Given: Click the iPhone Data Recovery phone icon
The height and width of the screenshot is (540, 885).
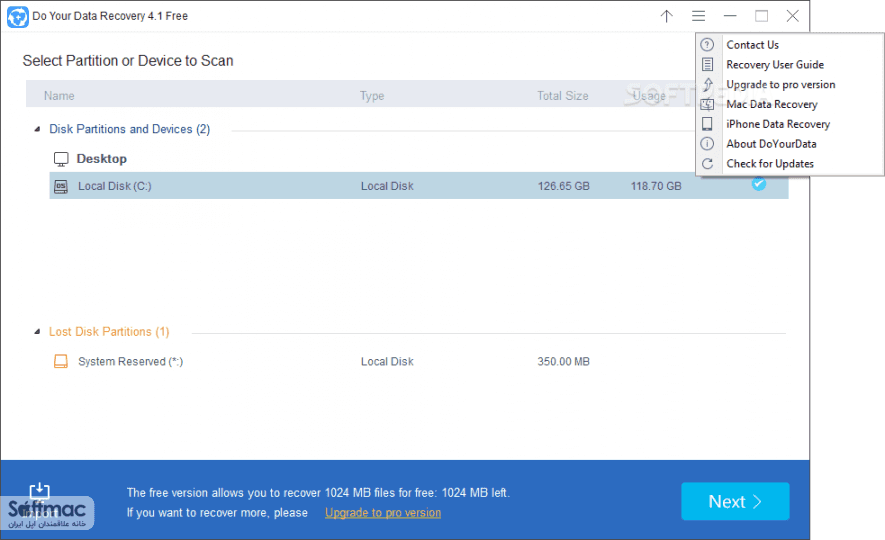Looking at the screenshot, I should click(707, 124).
